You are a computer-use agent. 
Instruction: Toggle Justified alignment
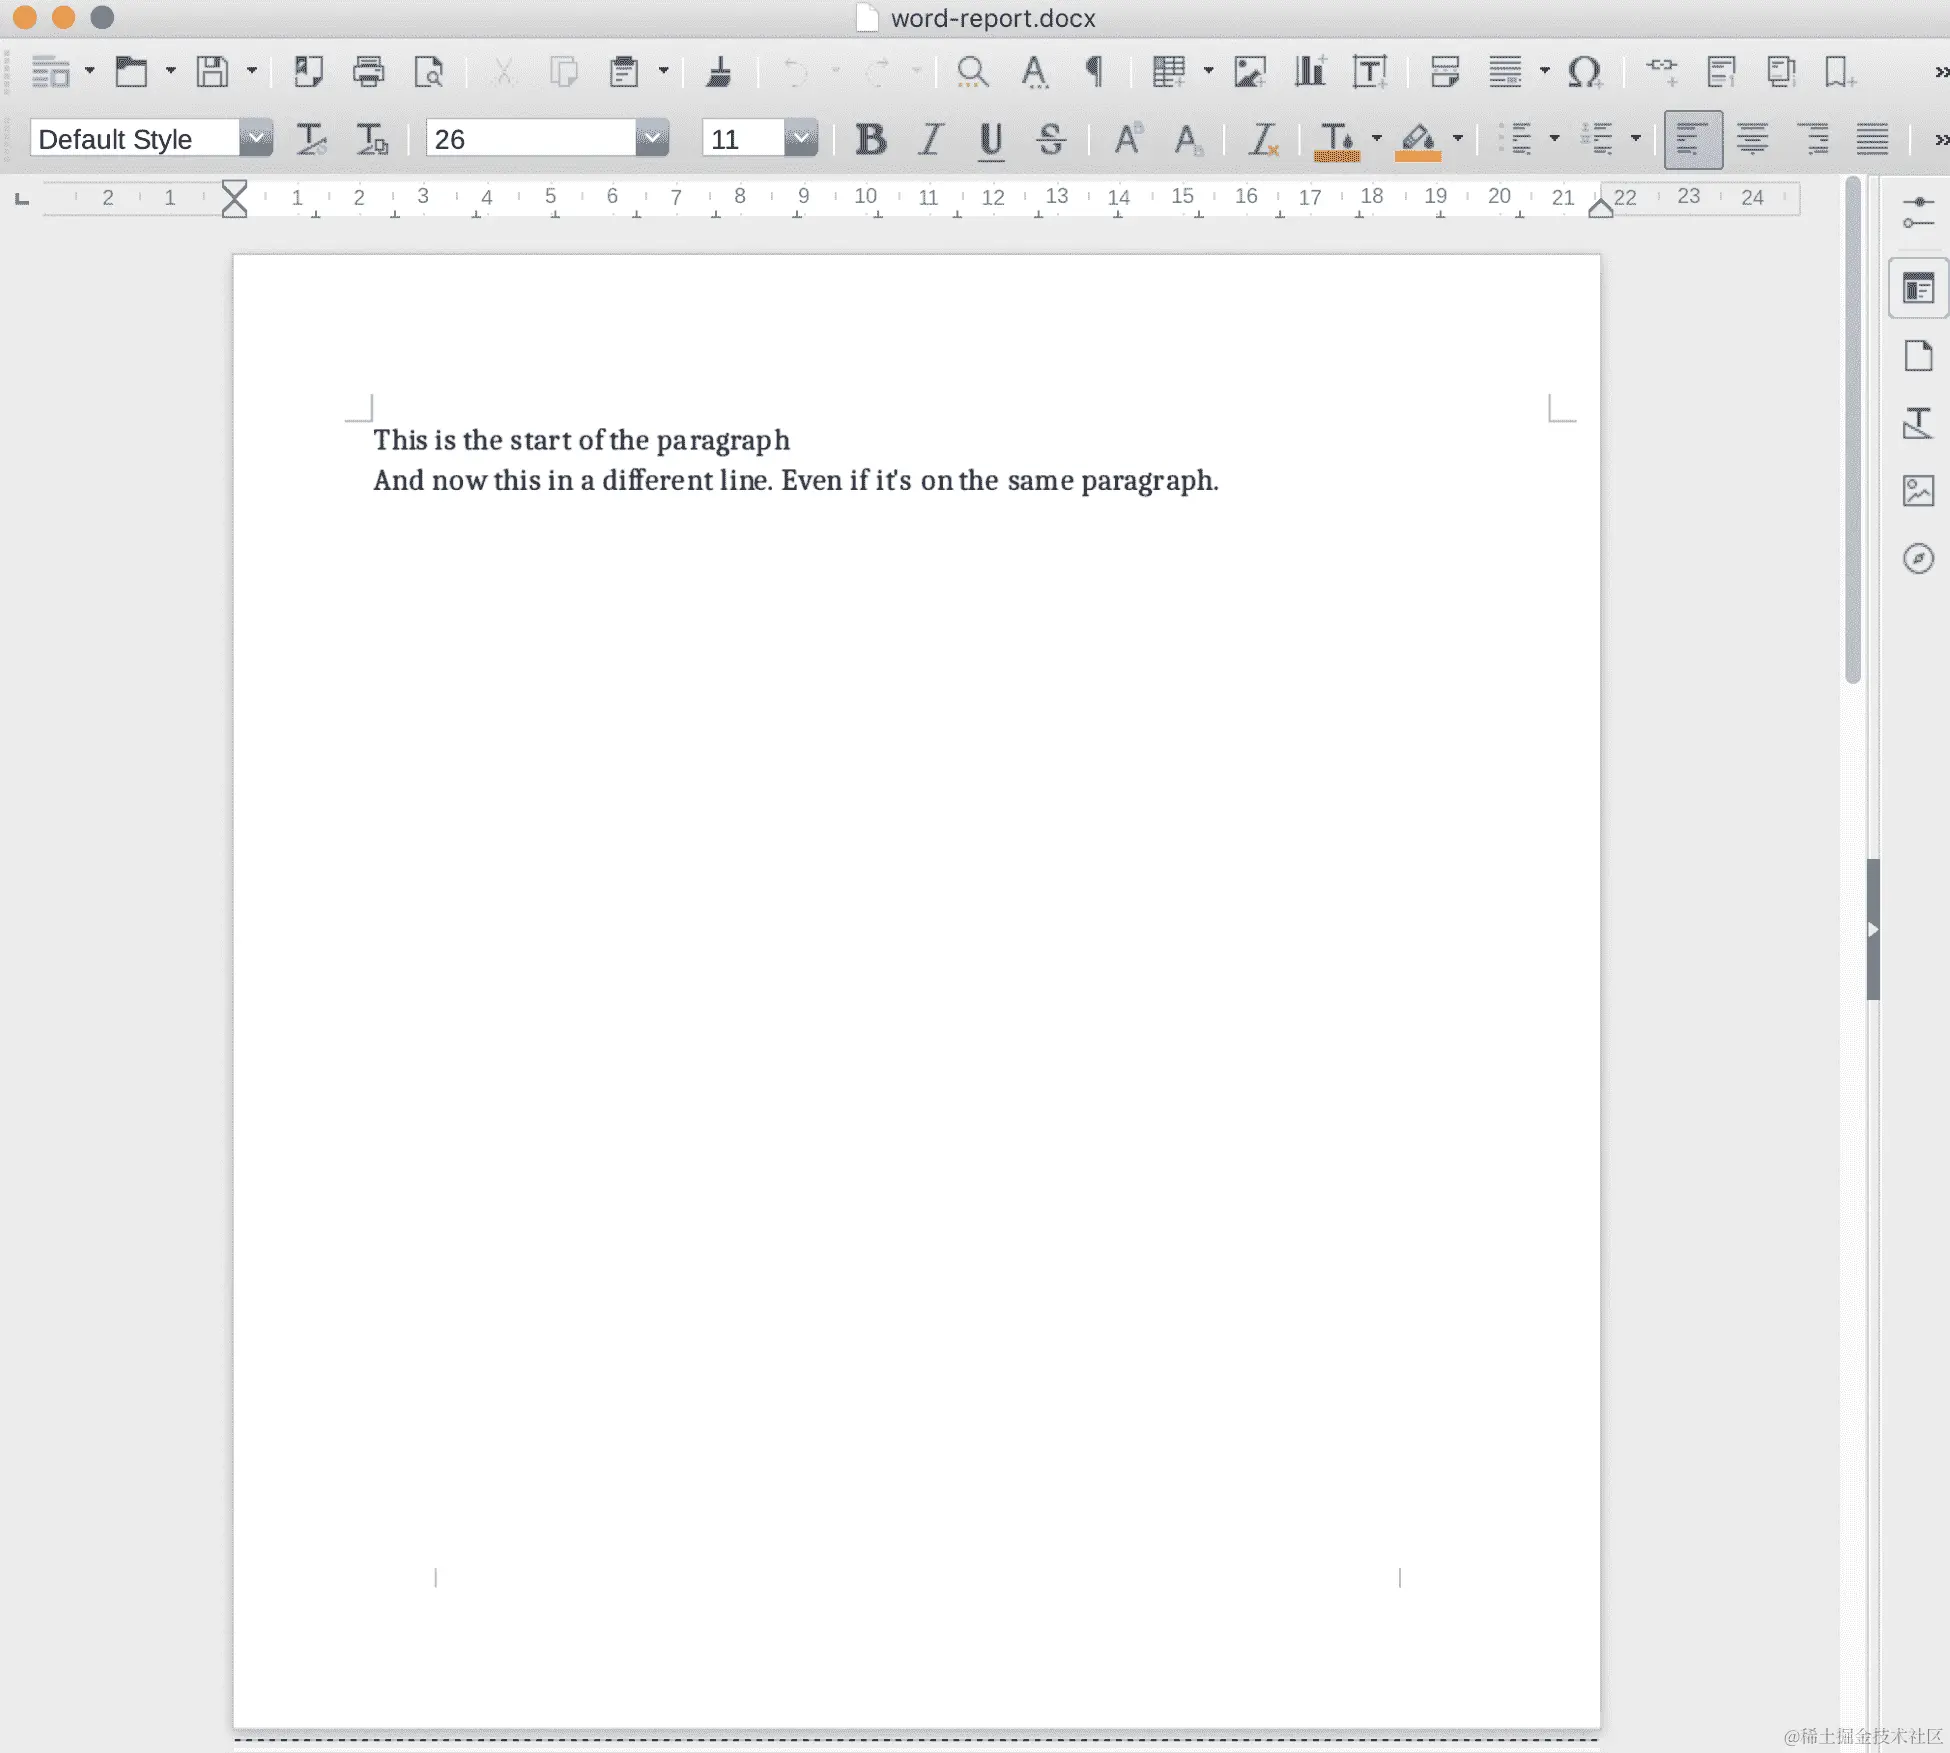pyautogui.click(x=1872, y=139)
